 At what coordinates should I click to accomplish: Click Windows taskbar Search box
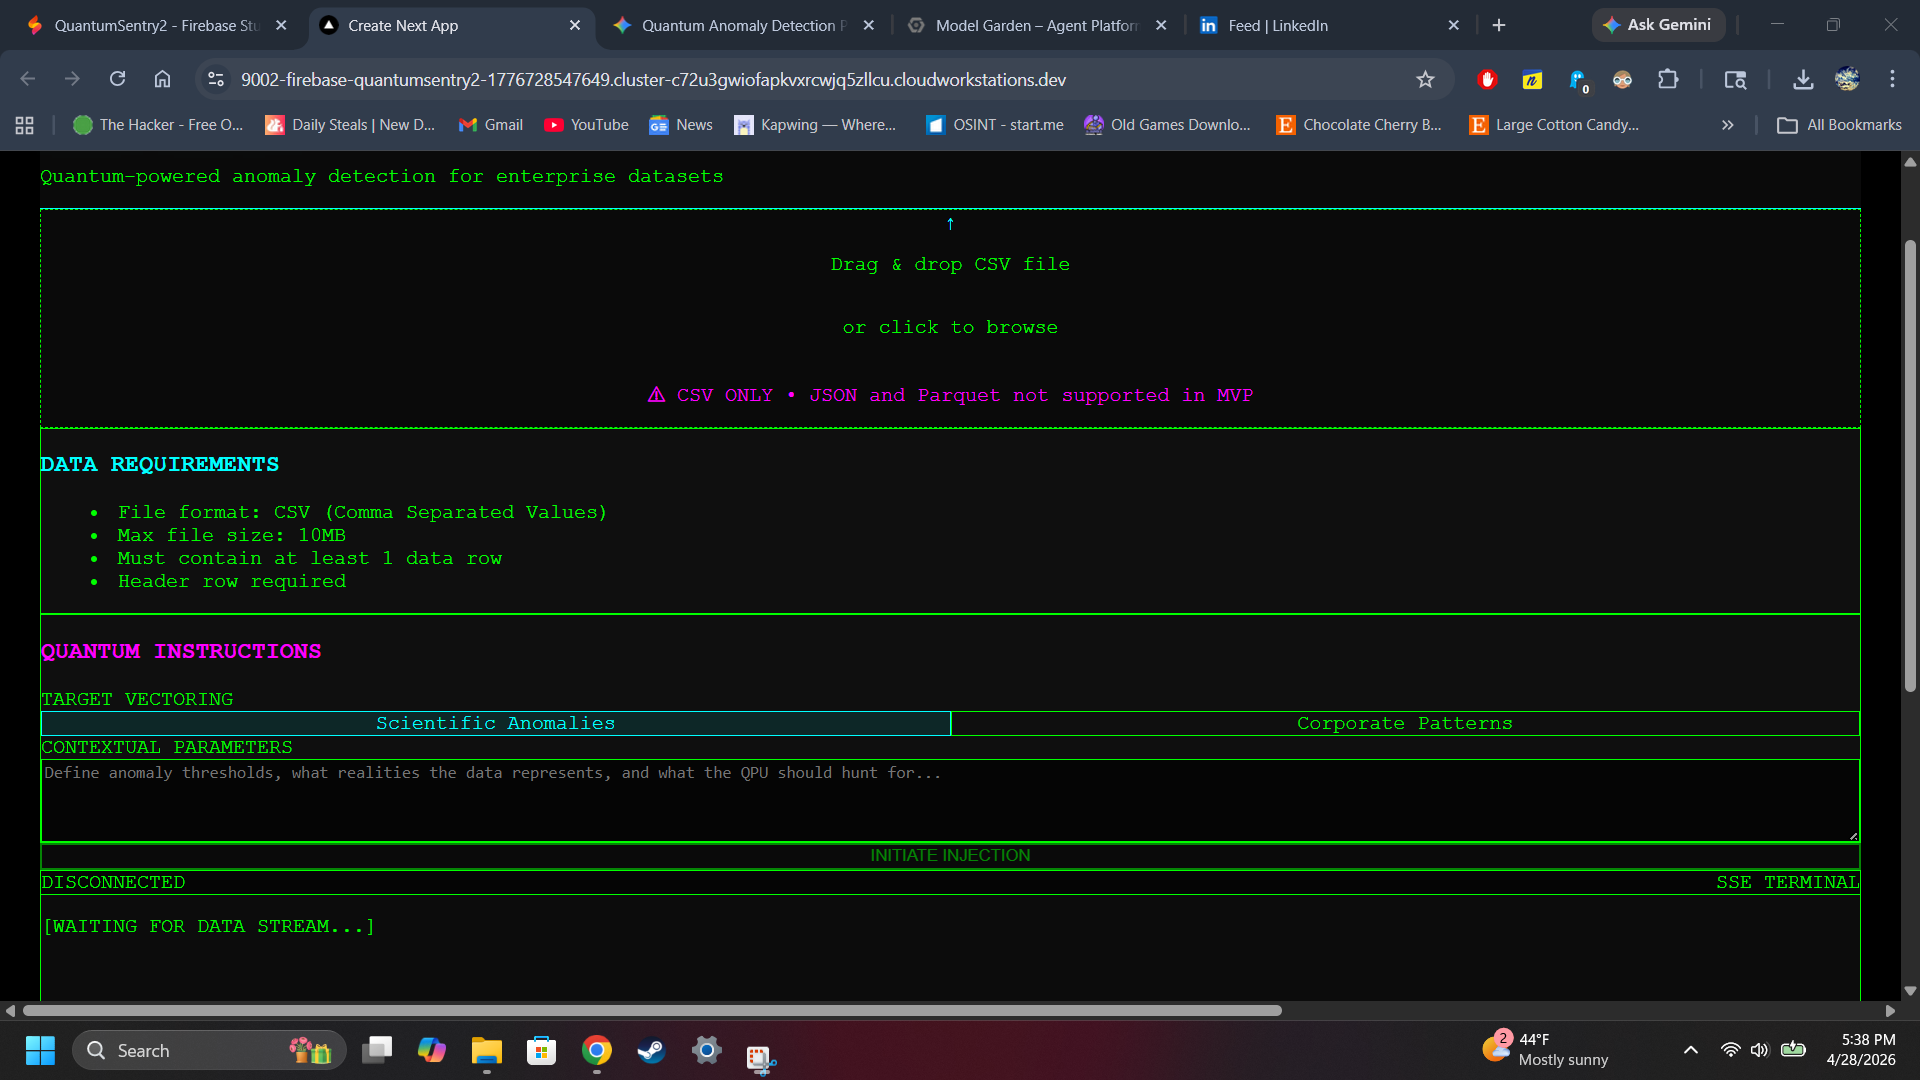click(209, 1050)
